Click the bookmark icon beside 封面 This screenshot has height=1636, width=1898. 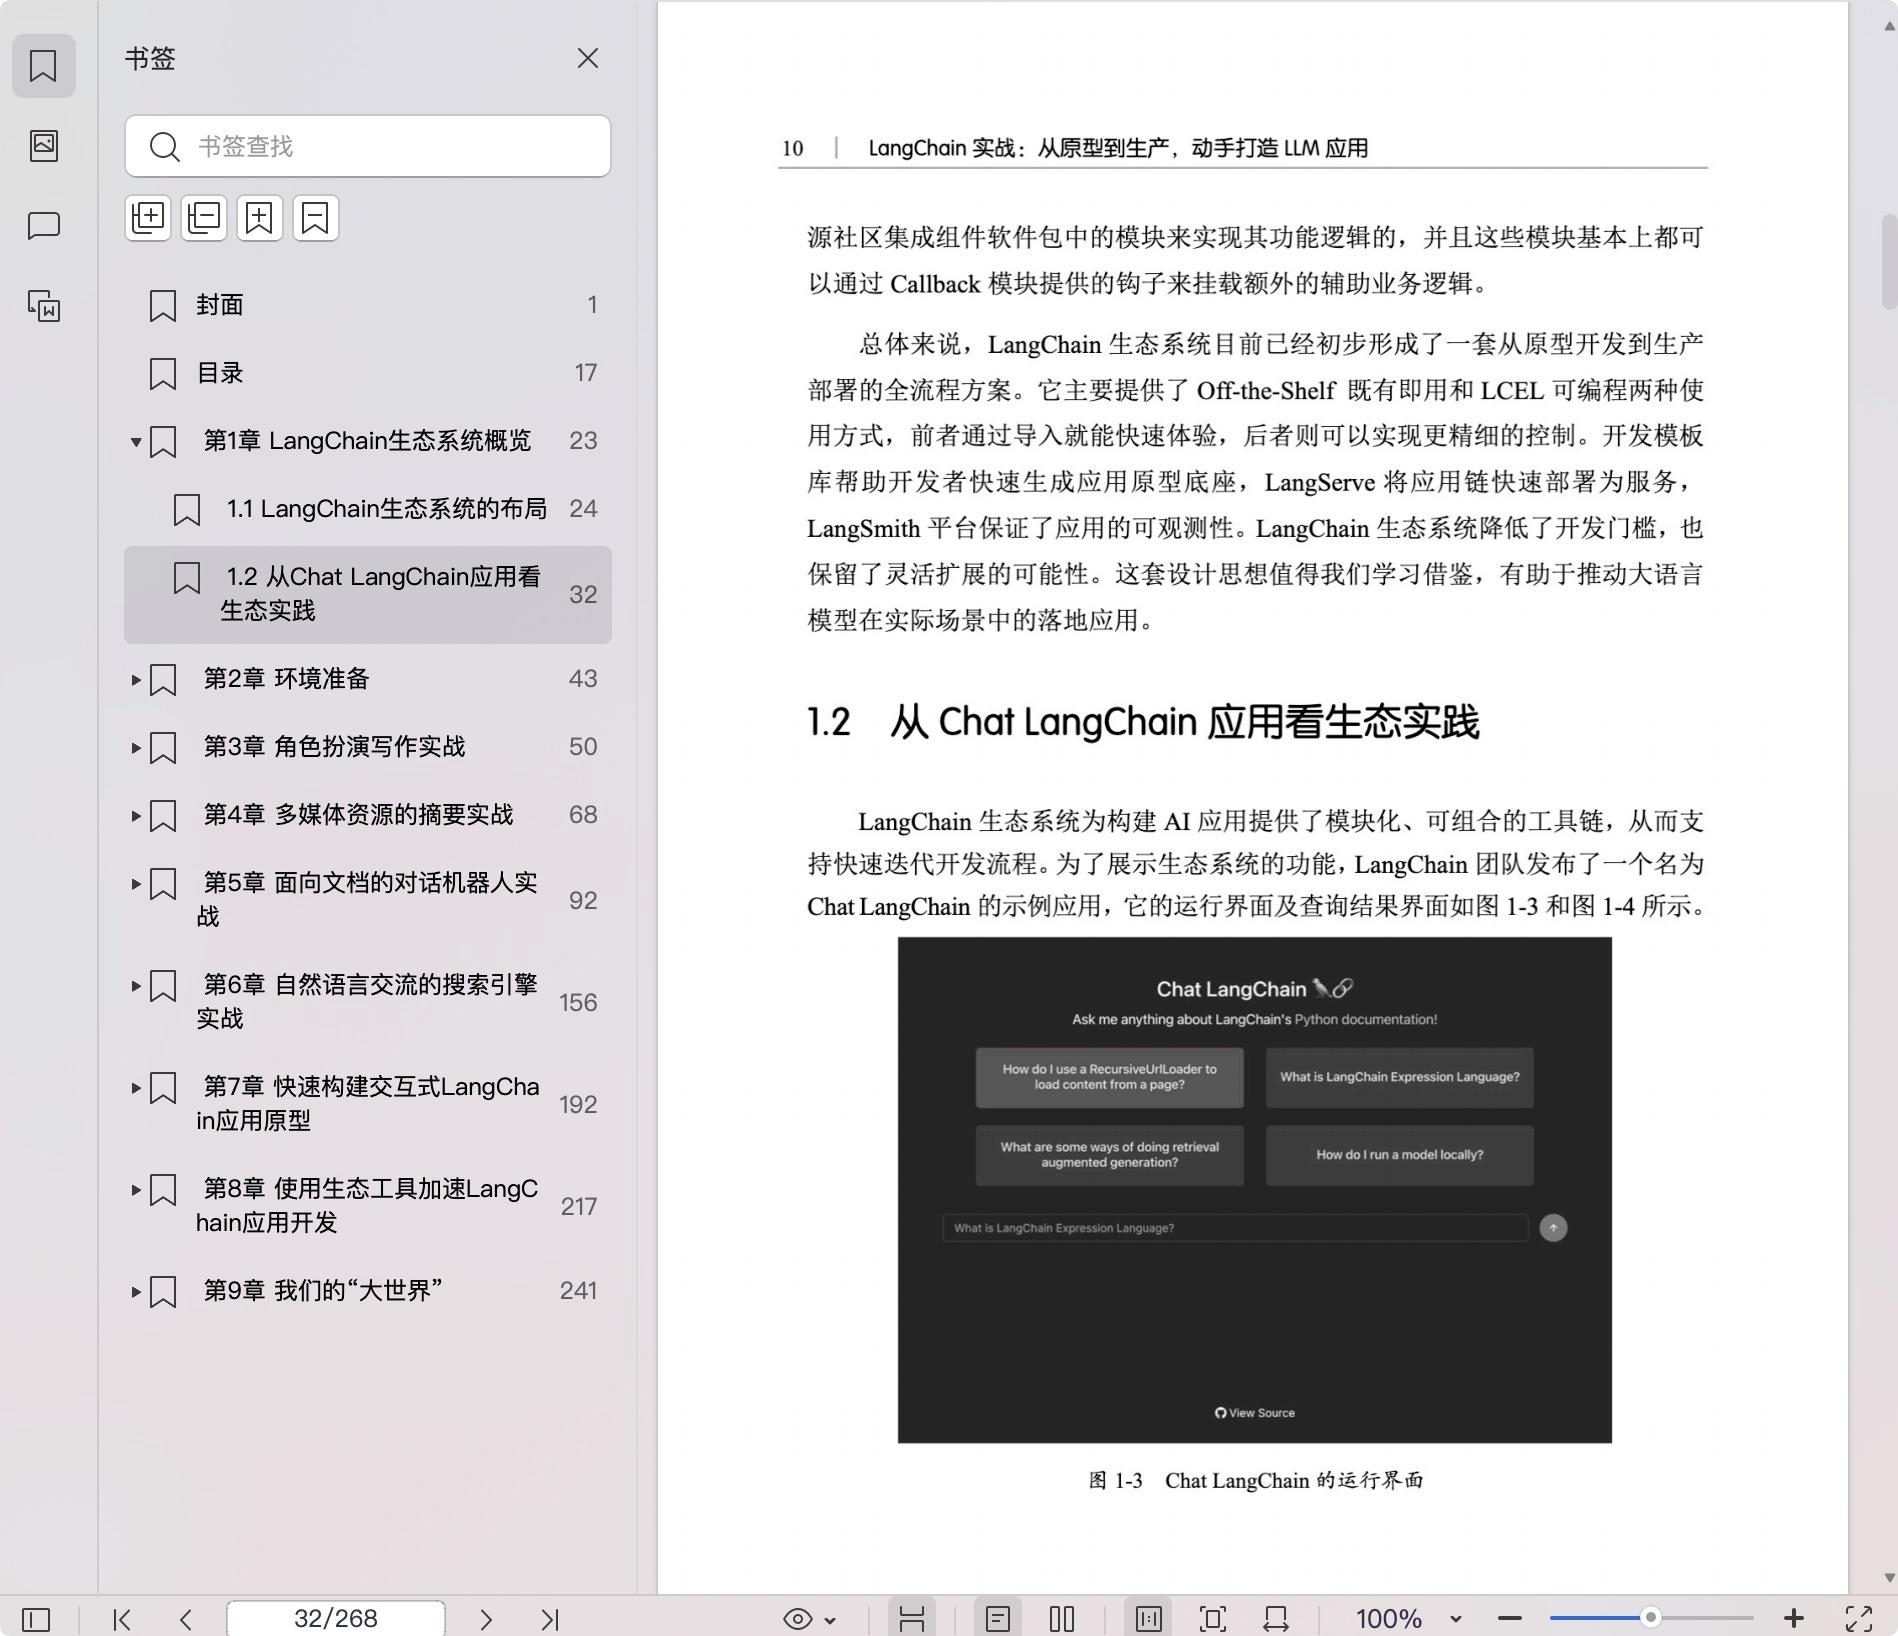163,306
